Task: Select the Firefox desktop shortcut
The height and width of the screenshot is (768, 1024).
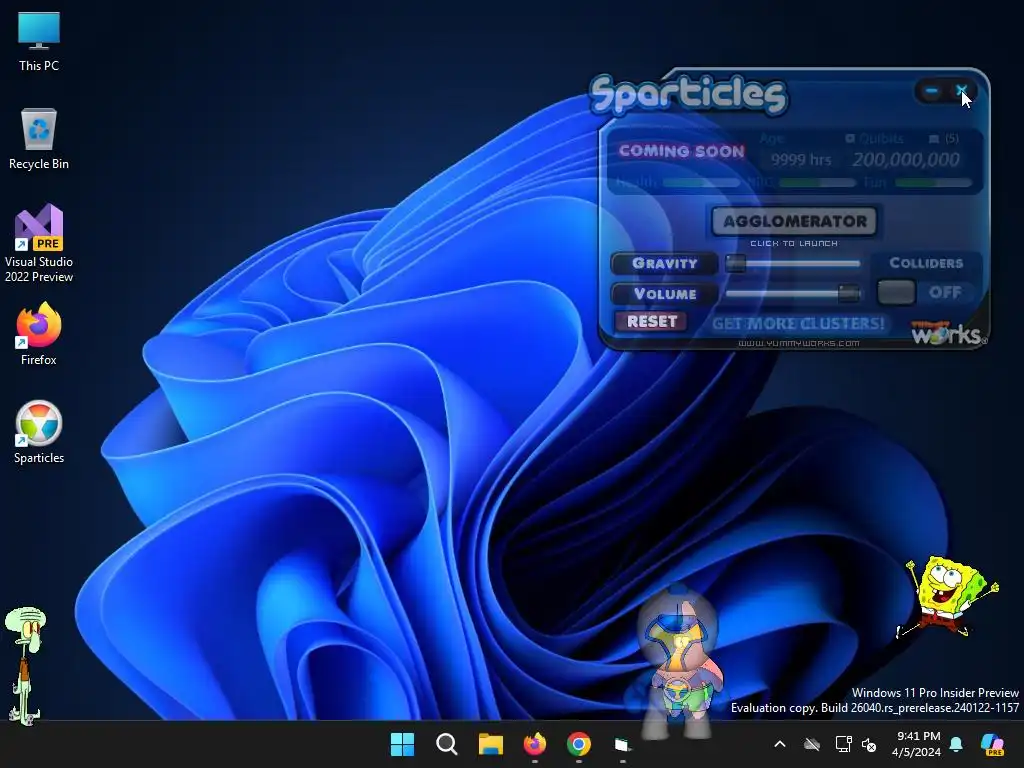Action: [x=39, y=334]
